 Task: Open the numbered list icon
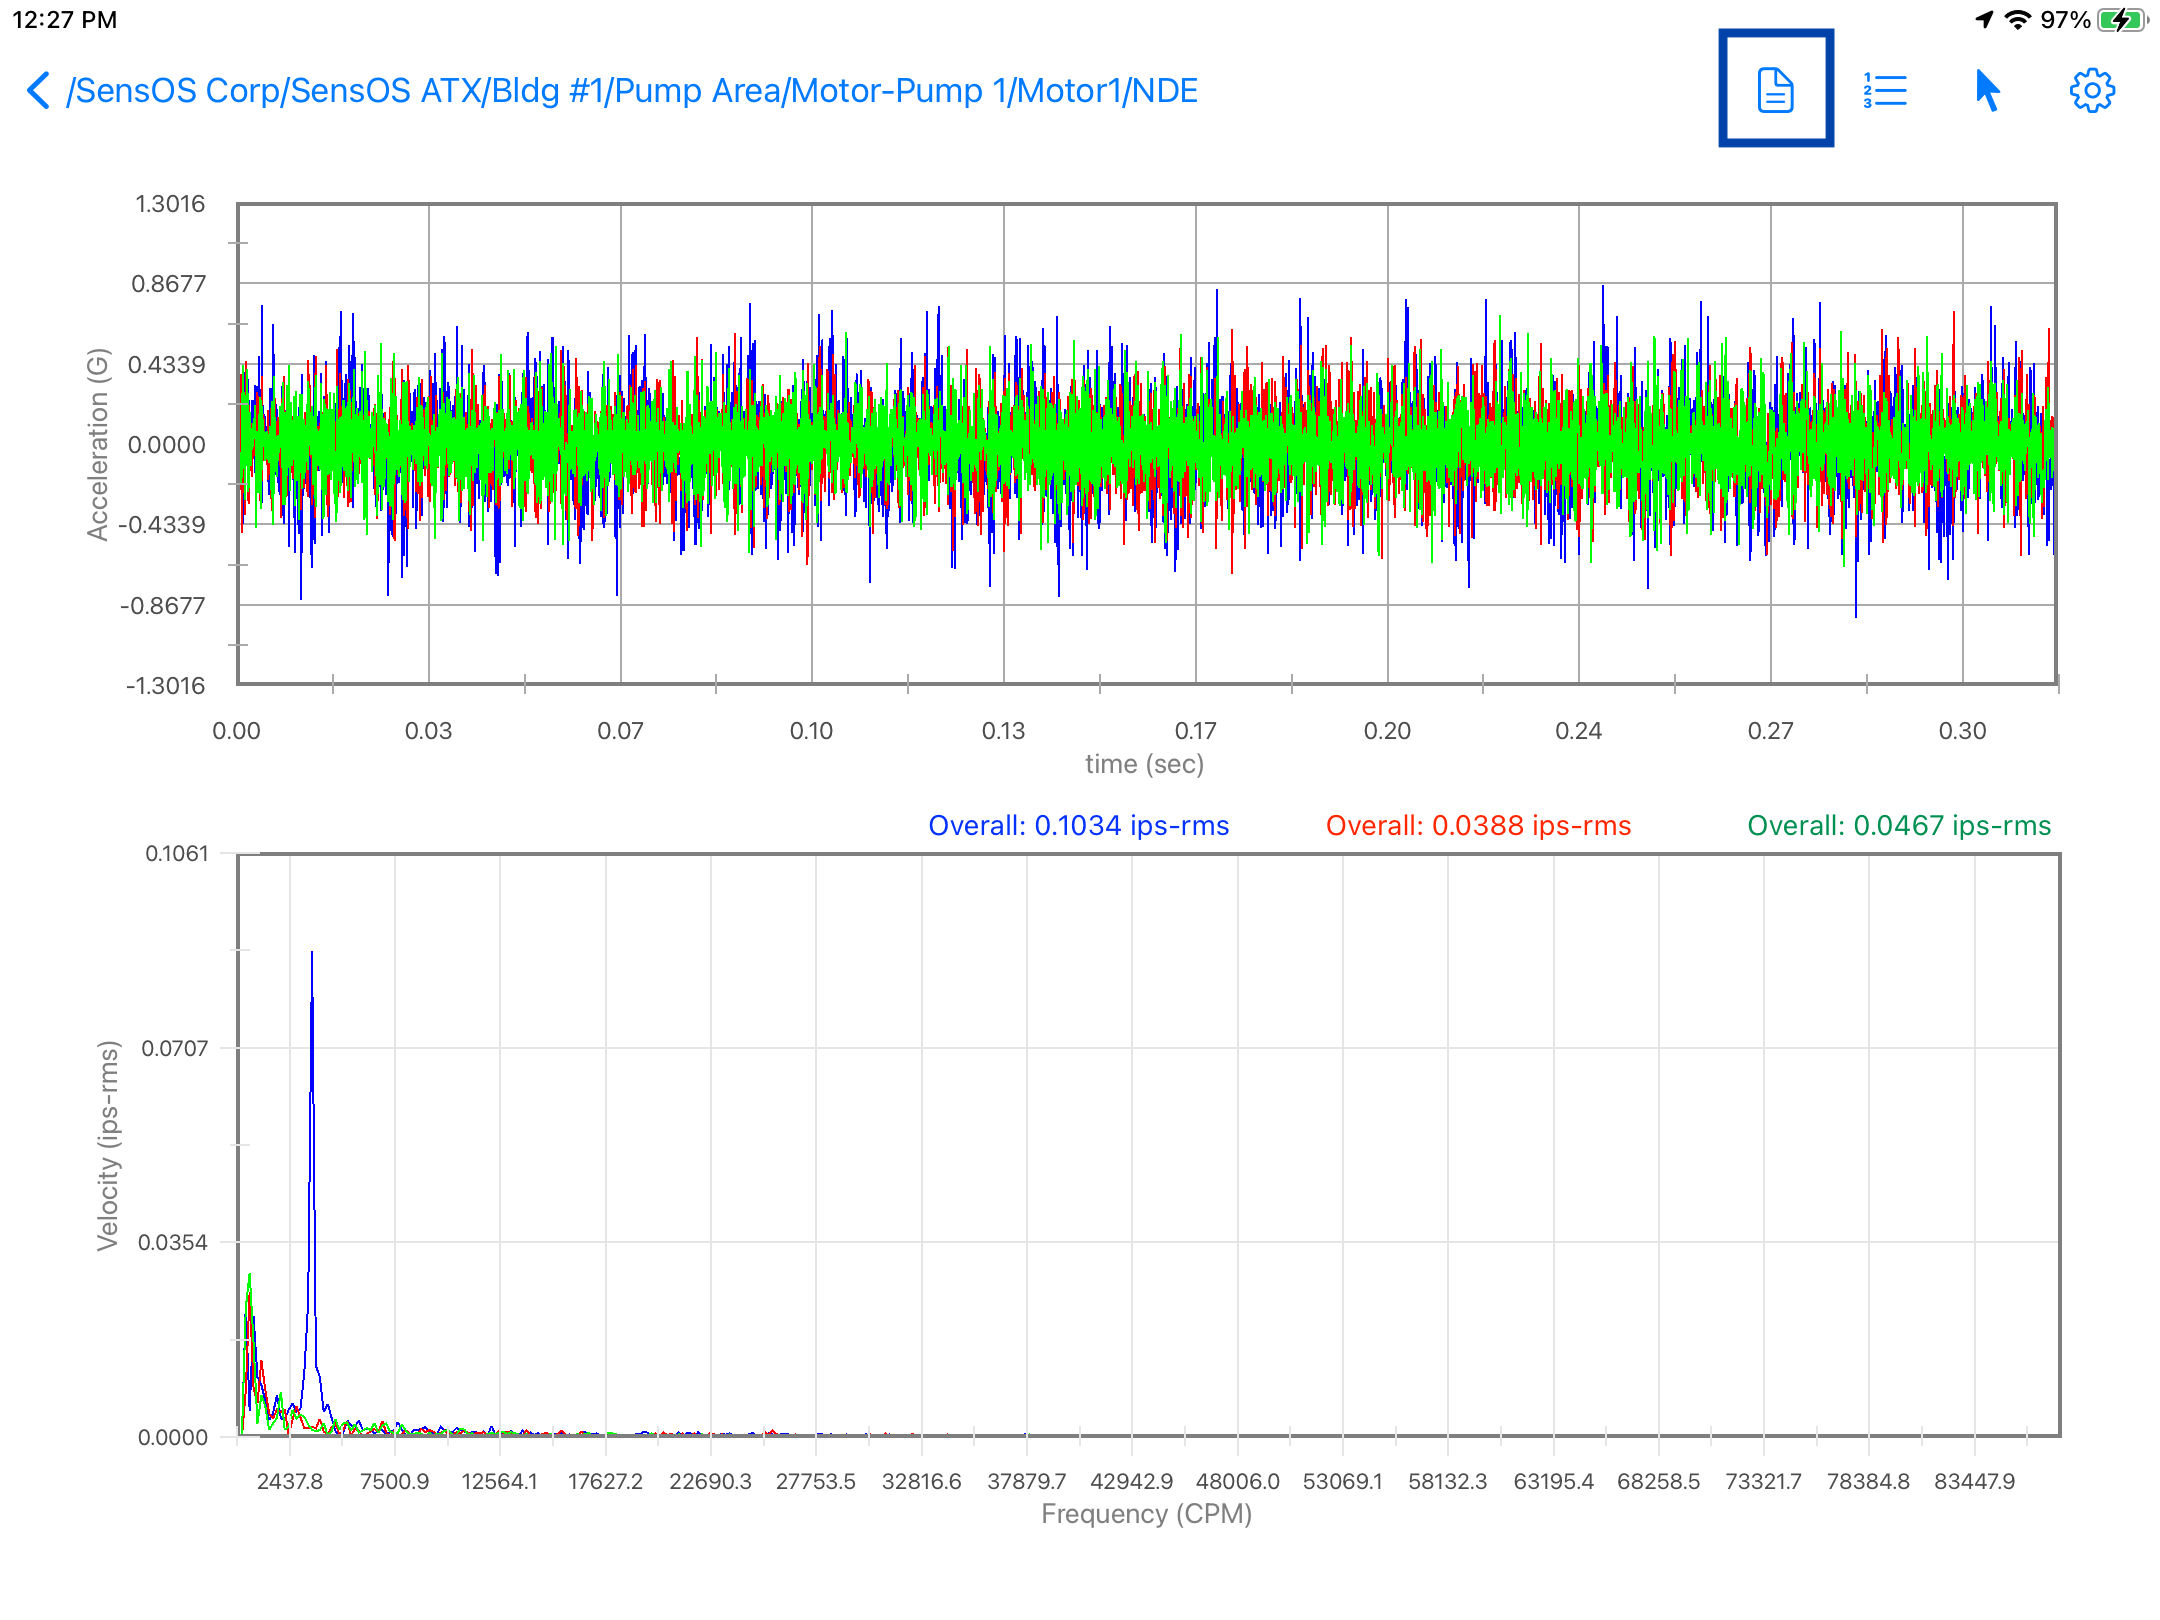pos(1885,90)
